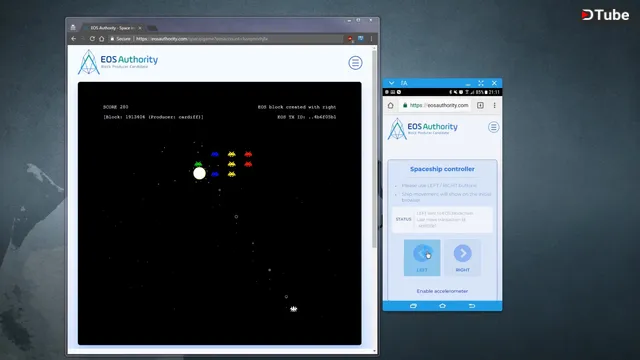Click the DTube logo
This screenshot has height=360, width=640.
pyautogui.click(x=605, y=15)
